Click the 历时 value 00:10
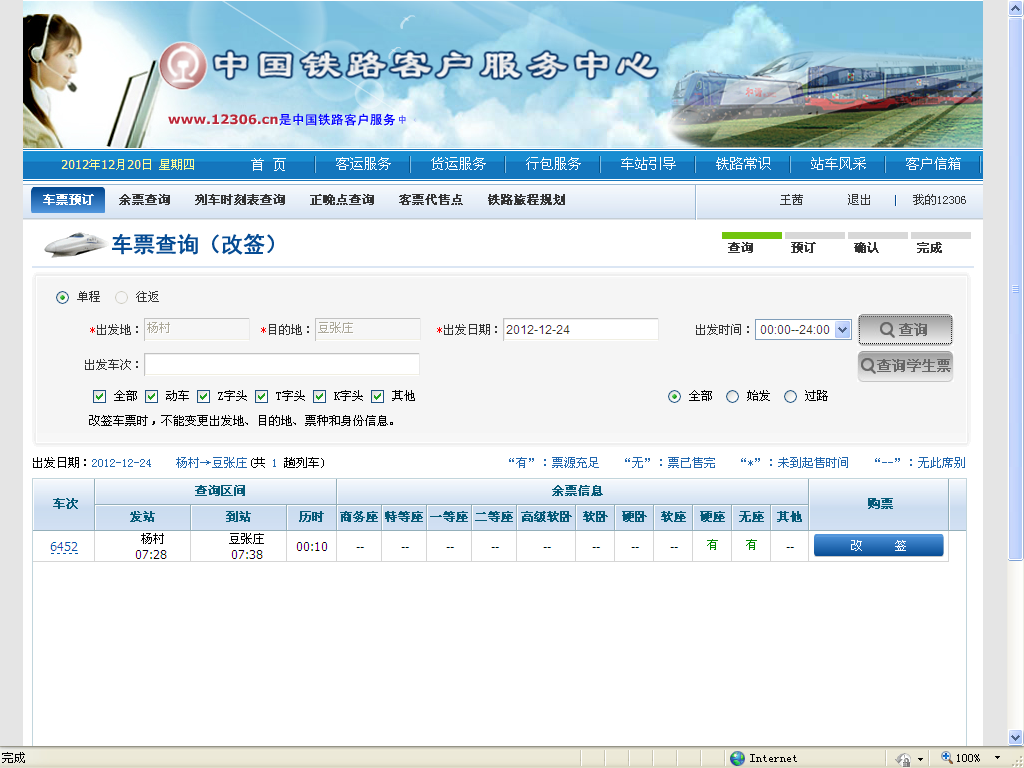Viewport: 1024px width, 768px height. click(x=312, y=547)
